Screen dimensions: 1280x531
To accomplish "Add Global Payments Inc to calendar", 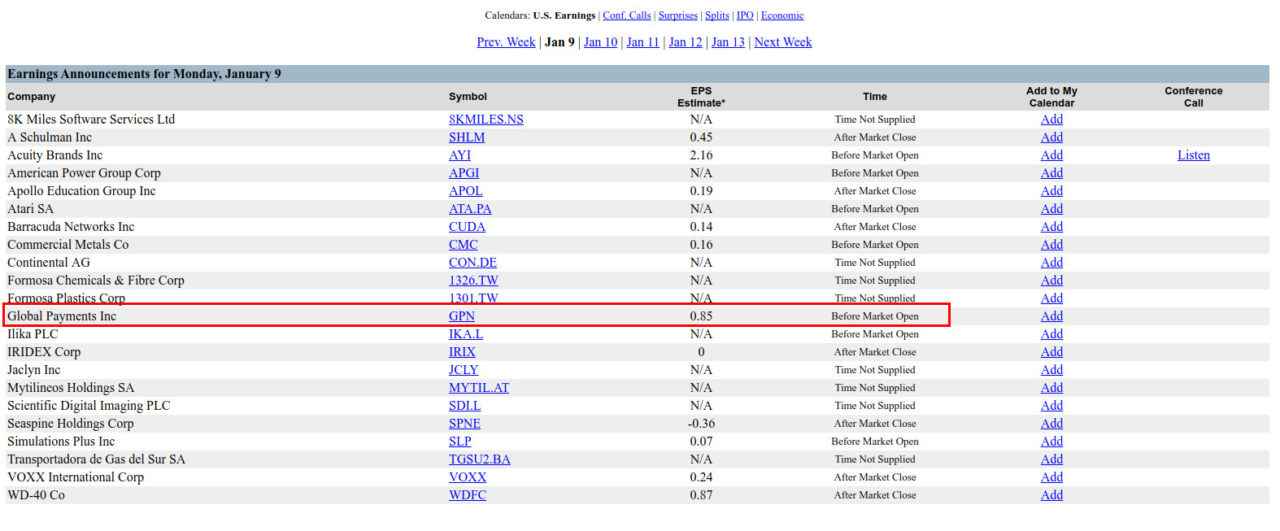I will click(1052, 317).
